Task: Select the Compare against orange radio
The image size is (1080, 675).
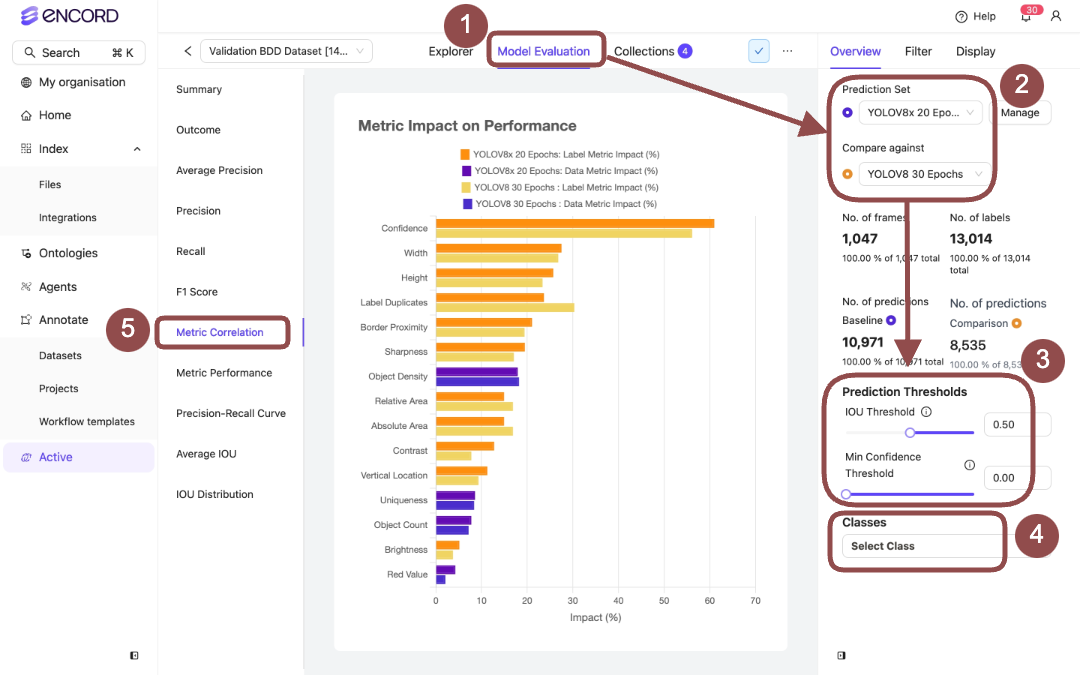Action: [847, 174]
